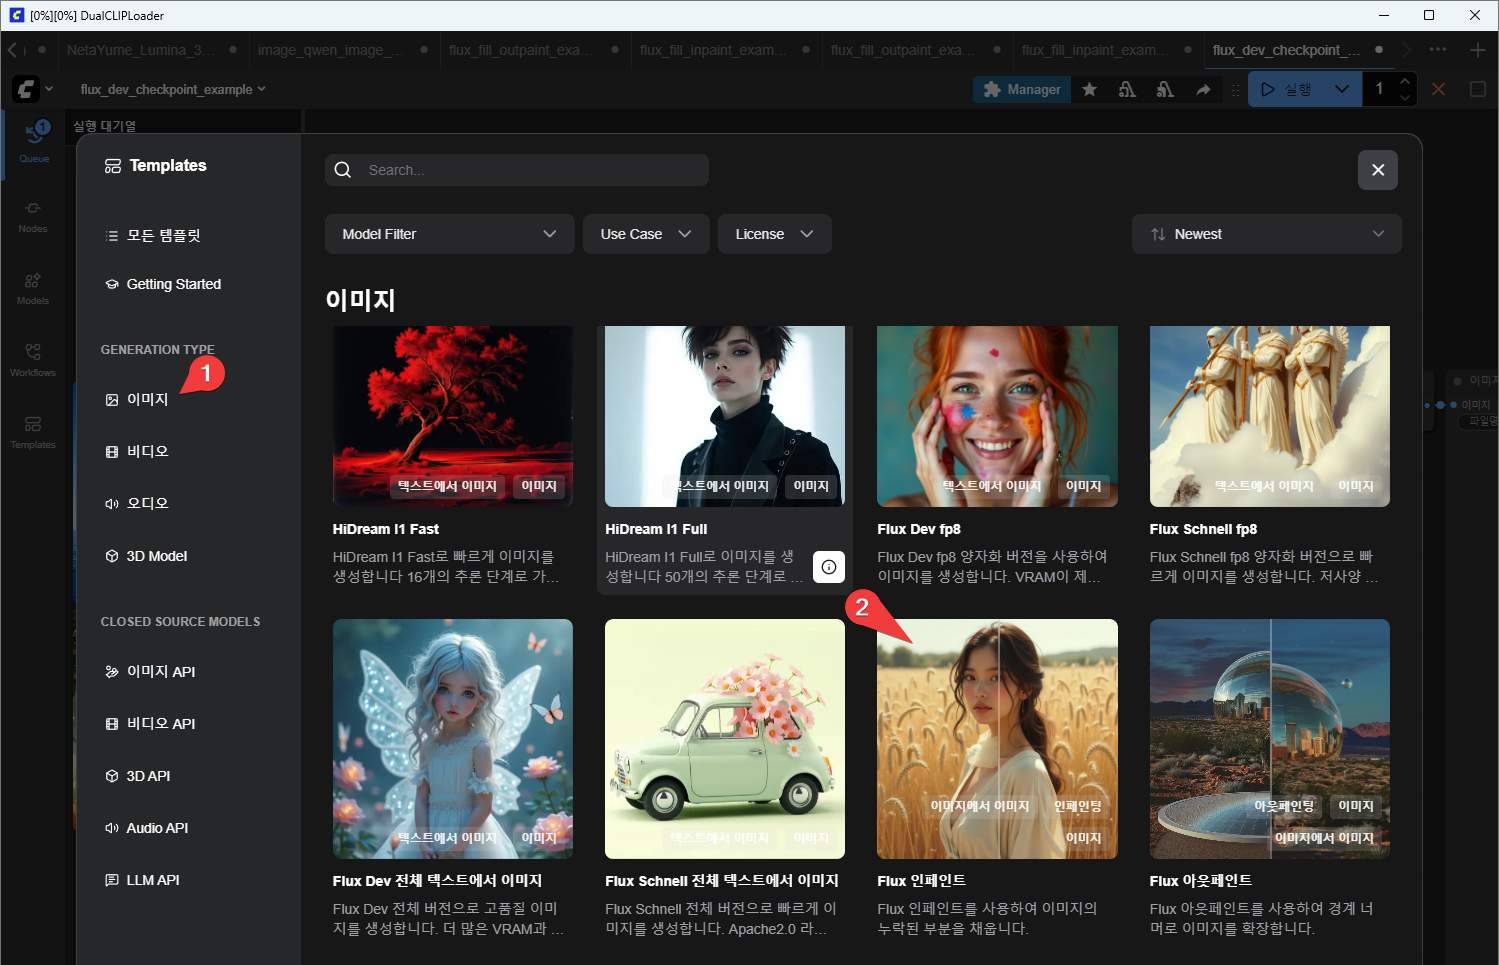Close the Templates dialog
The width and height of the screenshot is (1499, 965).
click(1377, 170)
